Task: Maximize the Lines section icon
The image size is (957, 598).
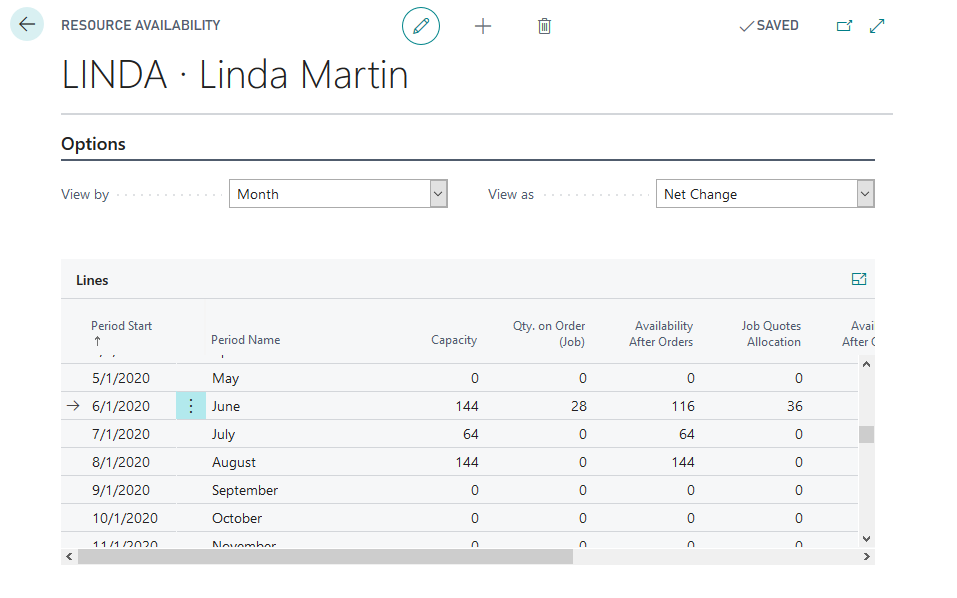Action: pyautogui.click(x=858, y=280)
